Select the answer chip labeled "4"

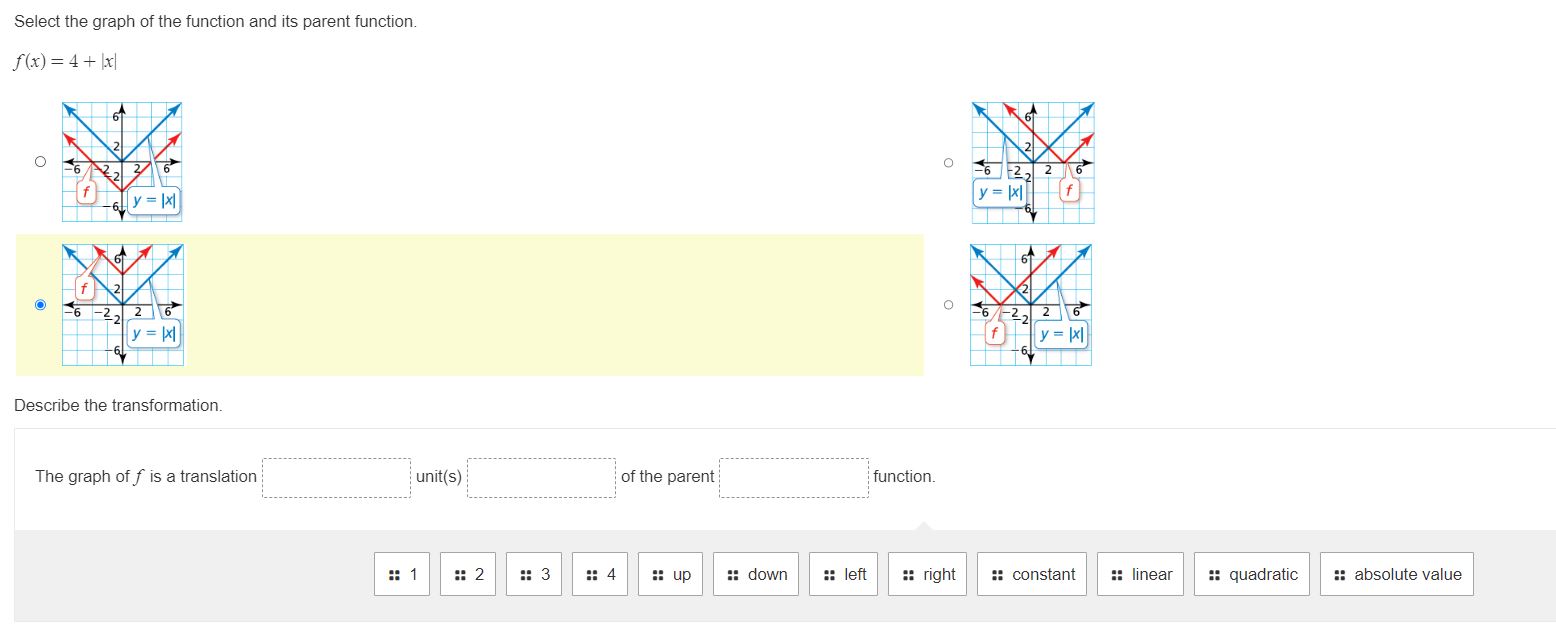[x=599, y=573]
